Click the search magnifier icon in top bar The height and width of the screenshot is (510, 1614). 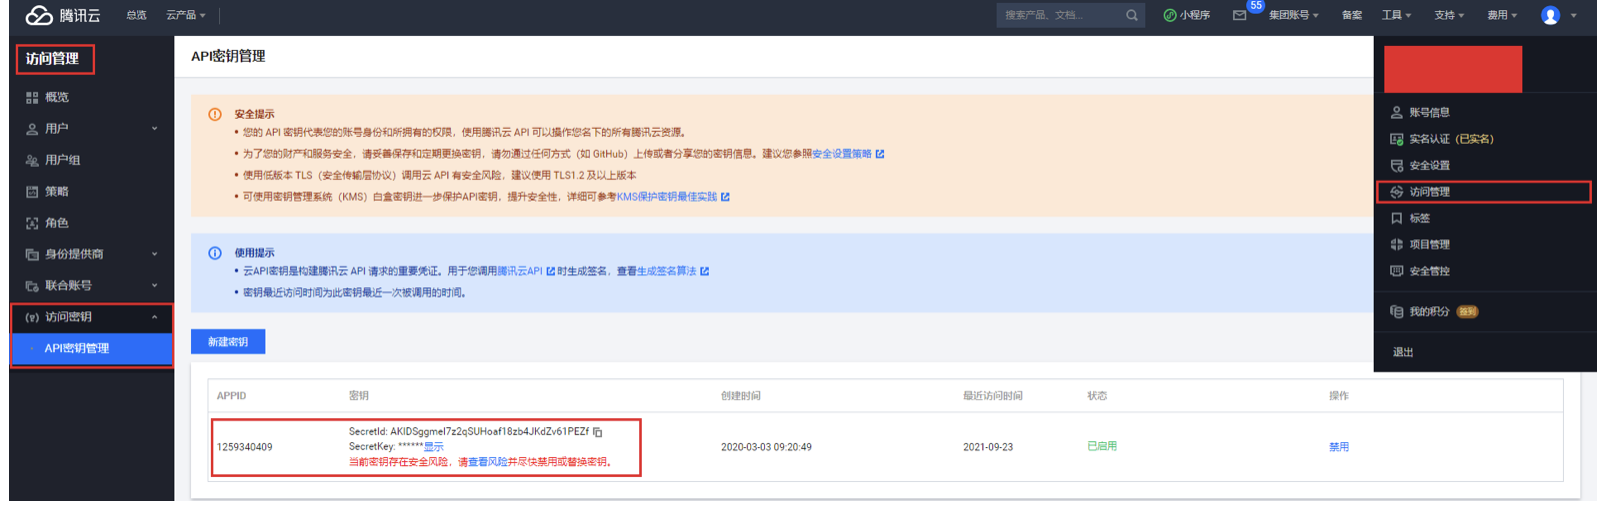(x=1132, y=15)
